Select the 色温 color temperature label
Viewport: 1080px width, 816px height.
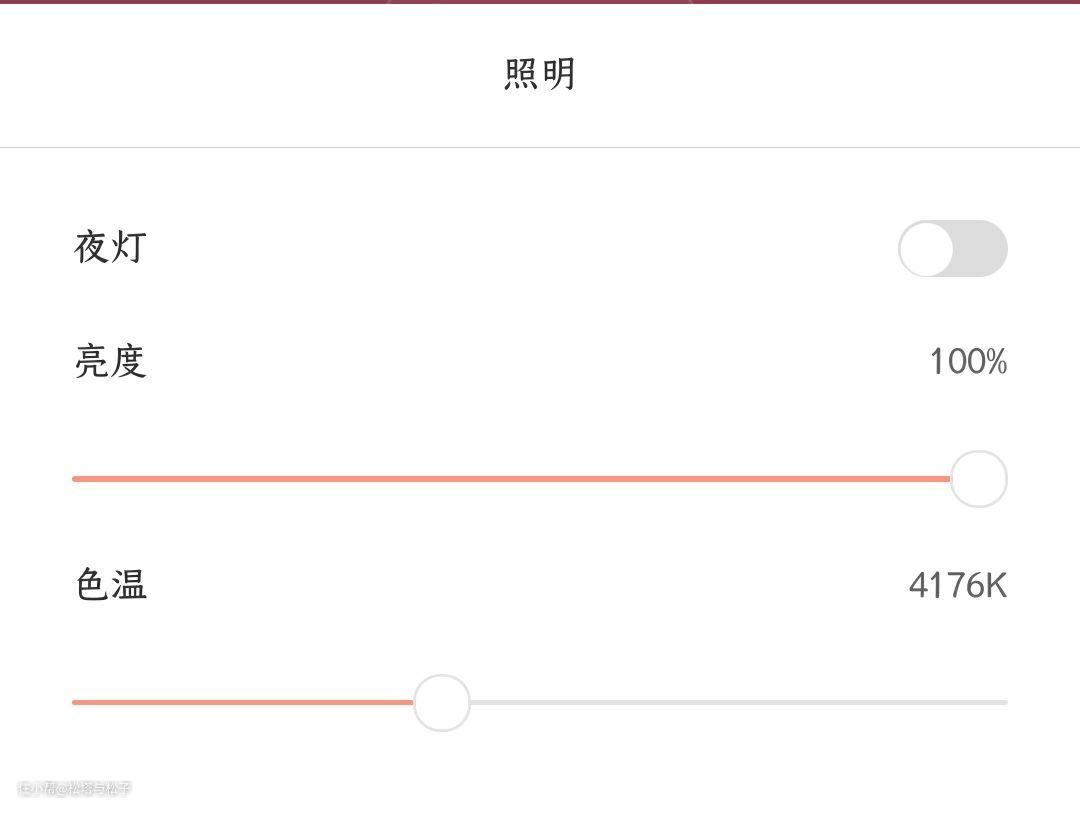[111, 584]
